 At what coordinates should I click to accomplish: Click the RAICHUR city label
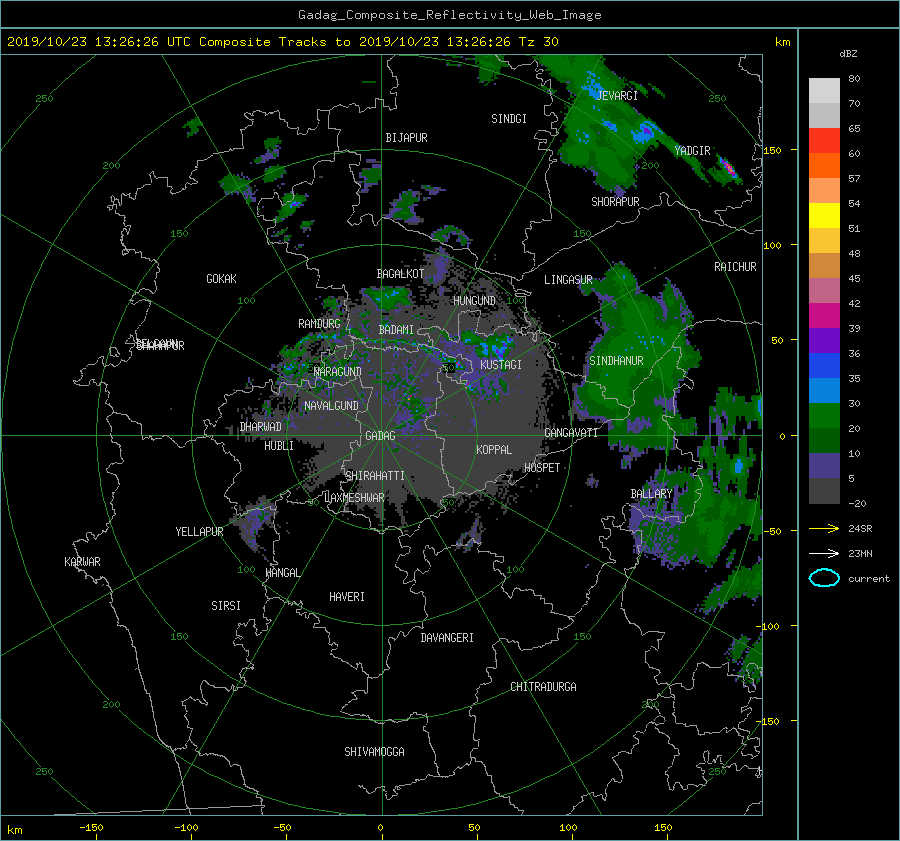[735, 267]
